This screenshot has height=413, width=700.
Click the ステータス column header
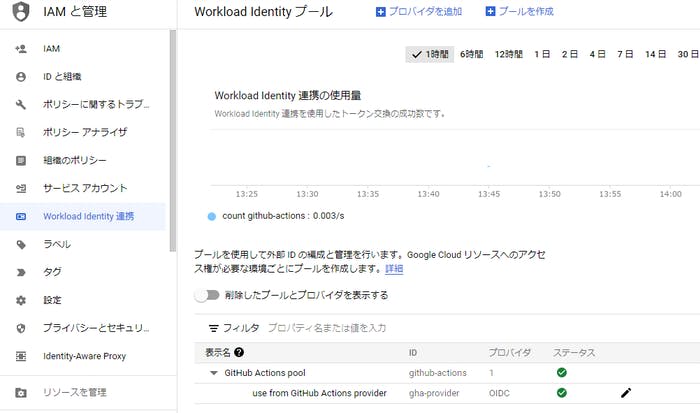coord(574,353)
